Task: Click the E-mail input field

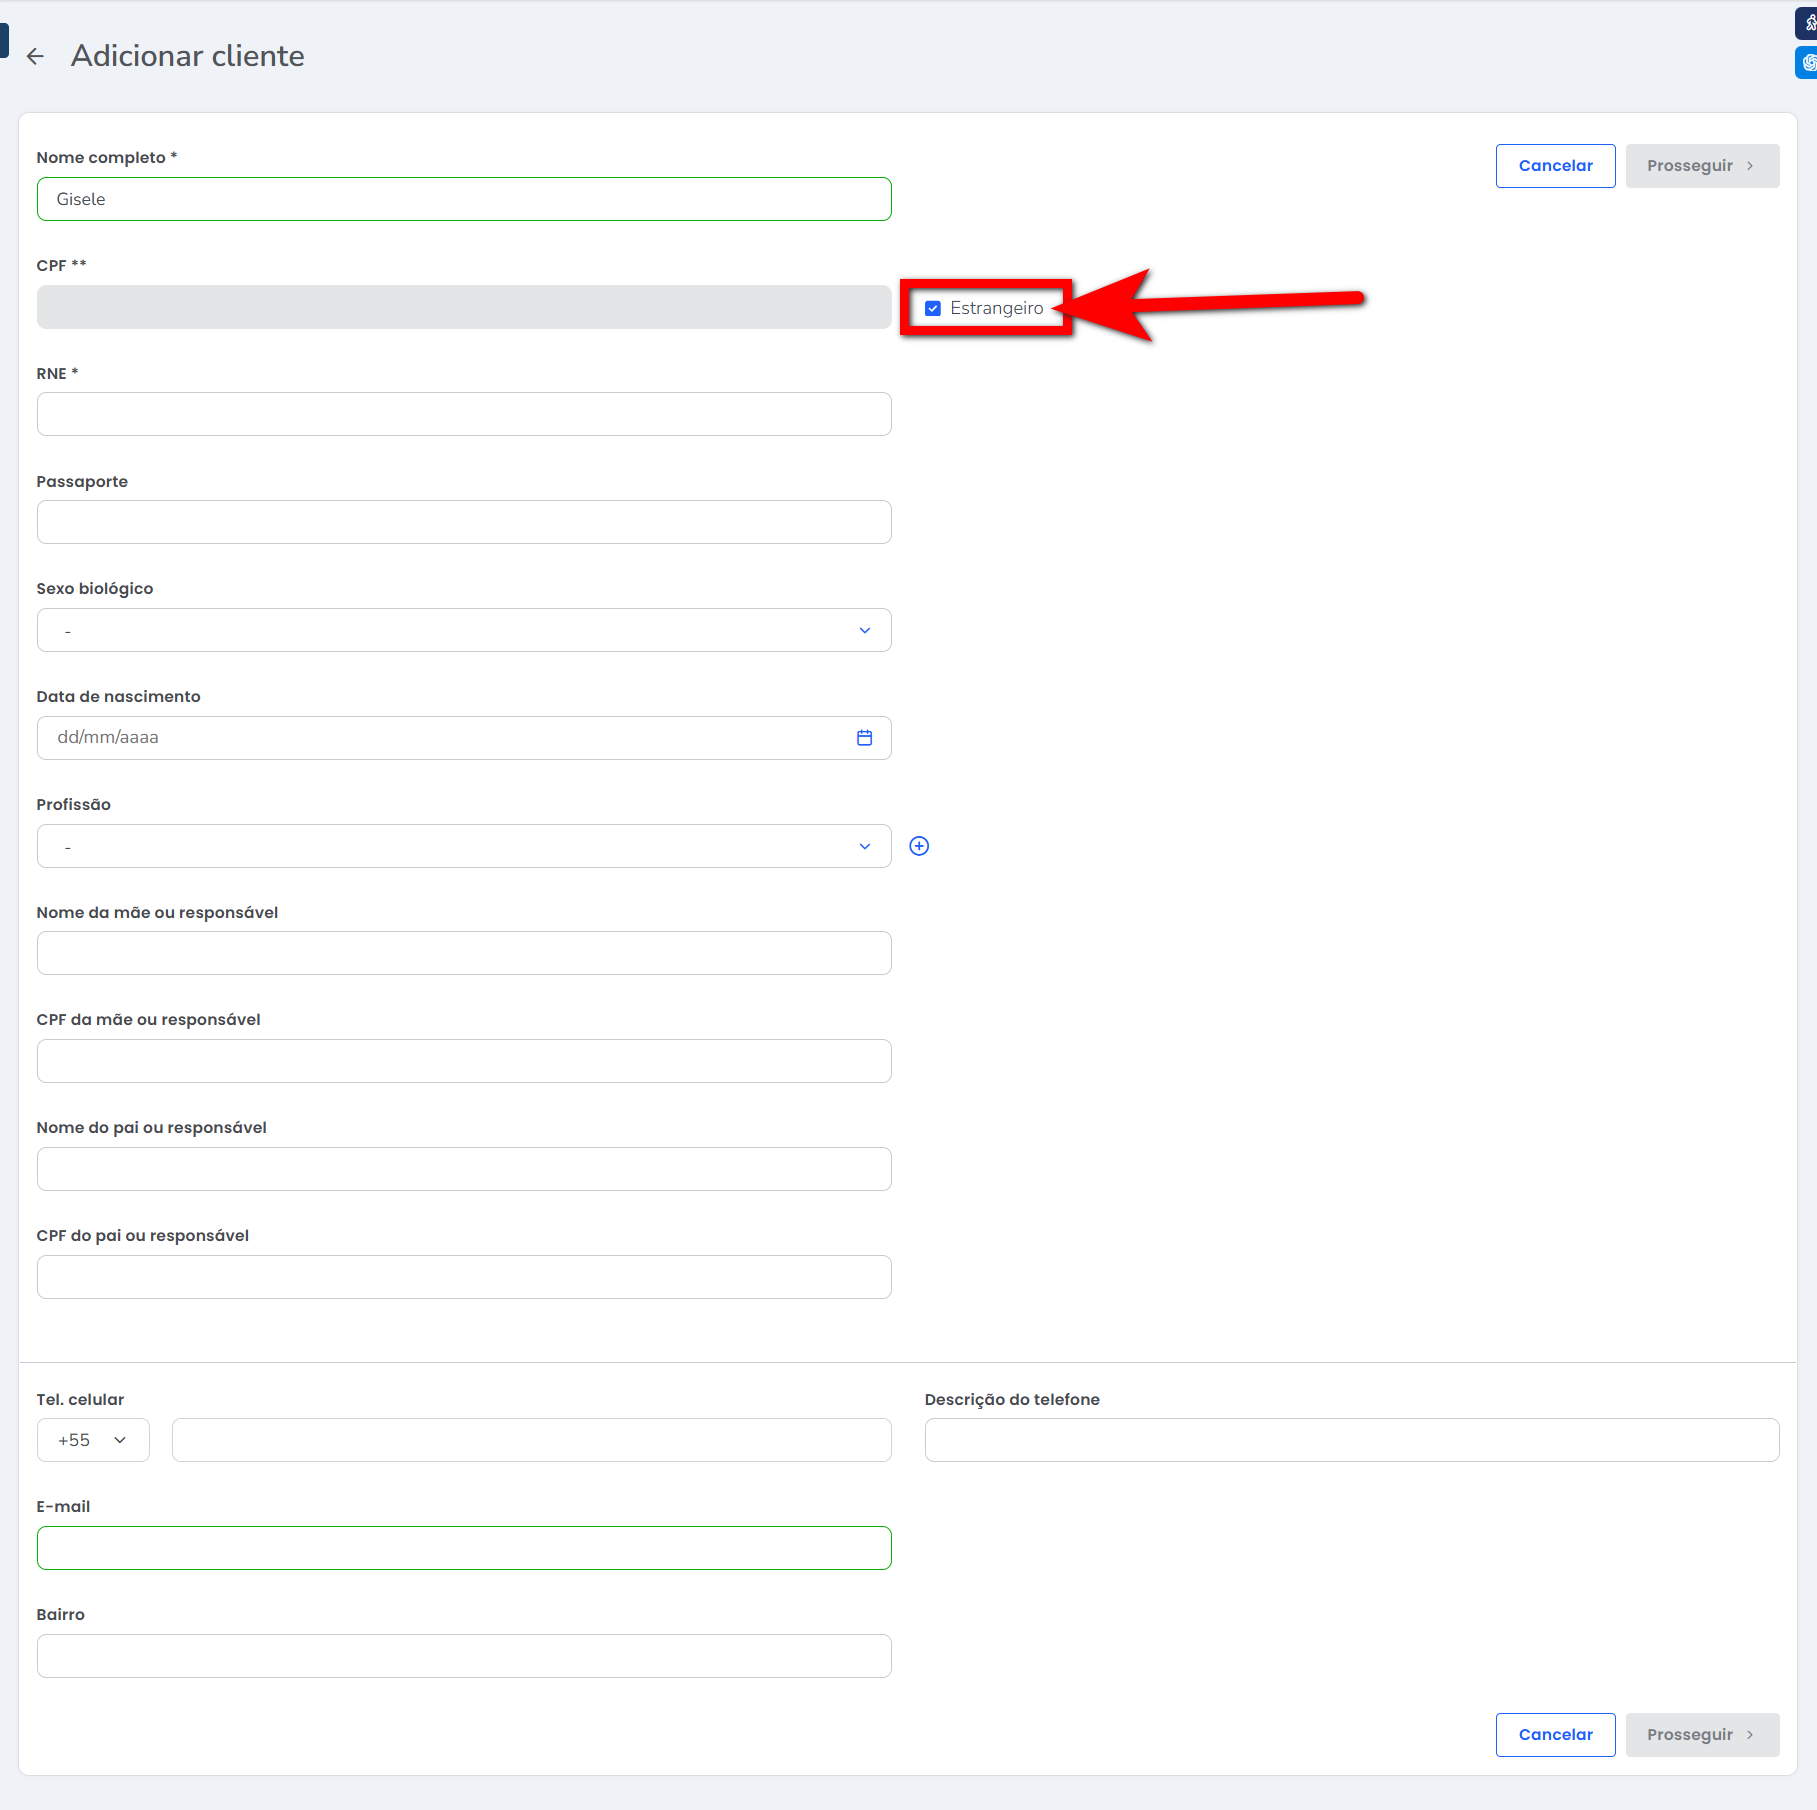Action: click(x=464, y=1548)
